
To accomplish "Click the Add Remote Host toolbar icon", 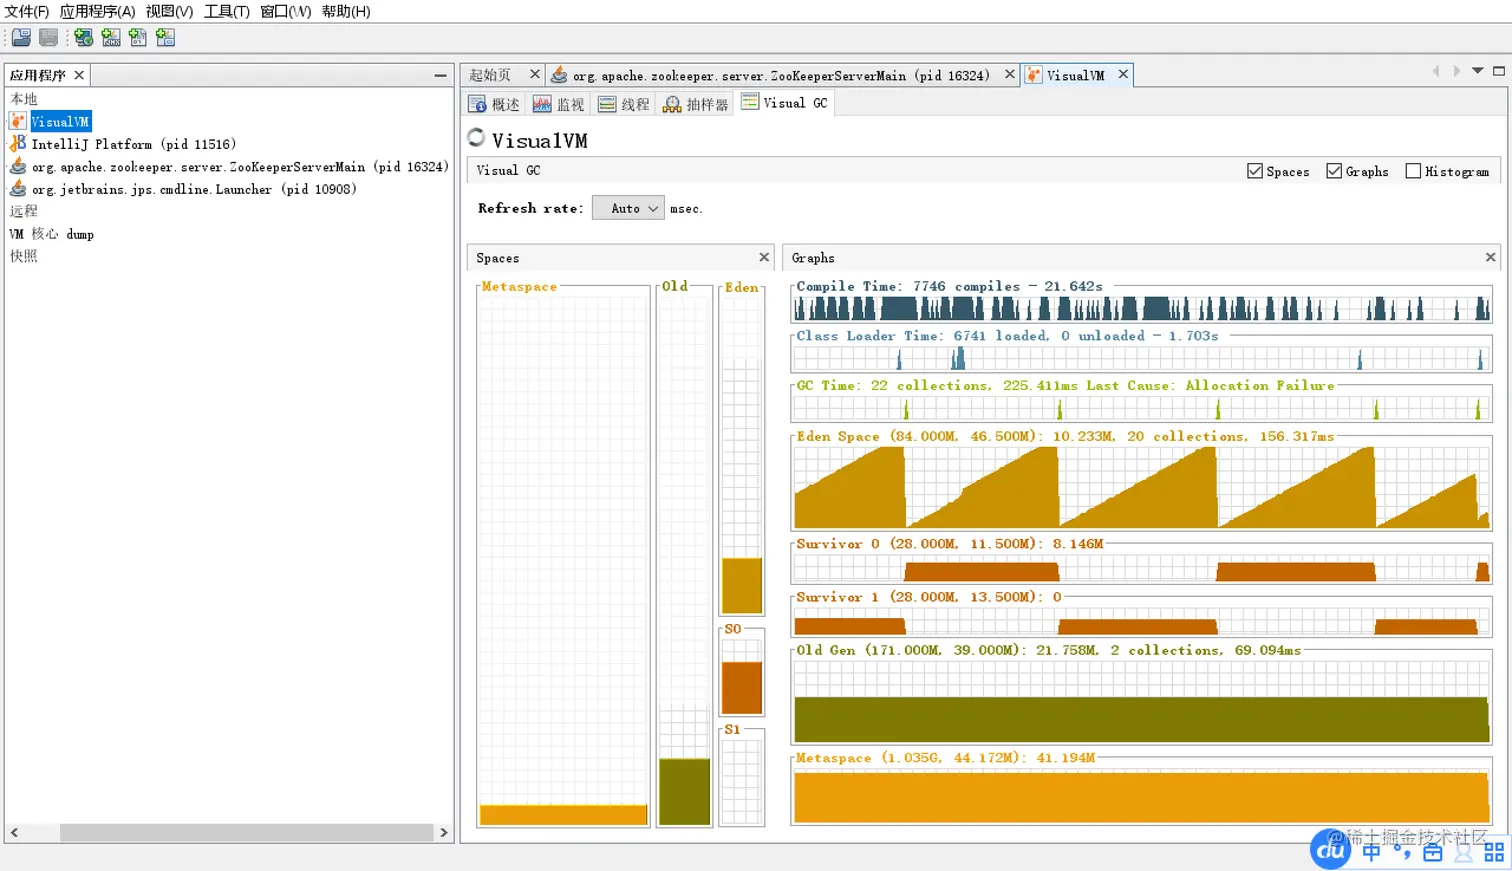I will pos(84,37).
